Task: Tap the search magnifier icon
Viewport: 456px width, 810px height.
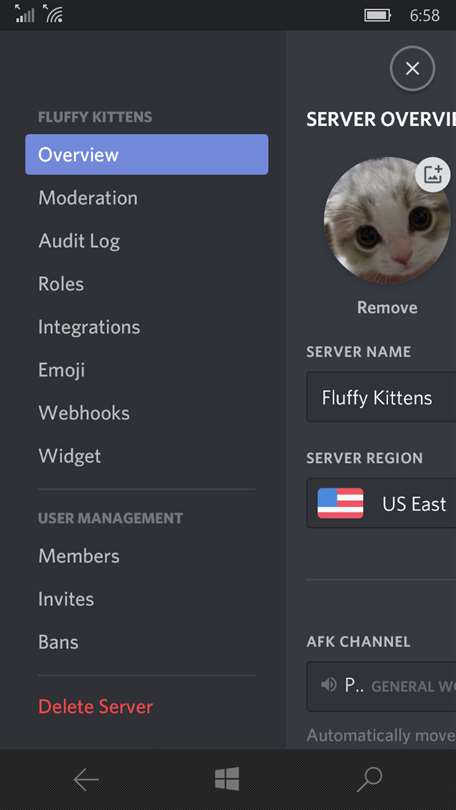Action: pyautogui.click(x=369, y=780)
